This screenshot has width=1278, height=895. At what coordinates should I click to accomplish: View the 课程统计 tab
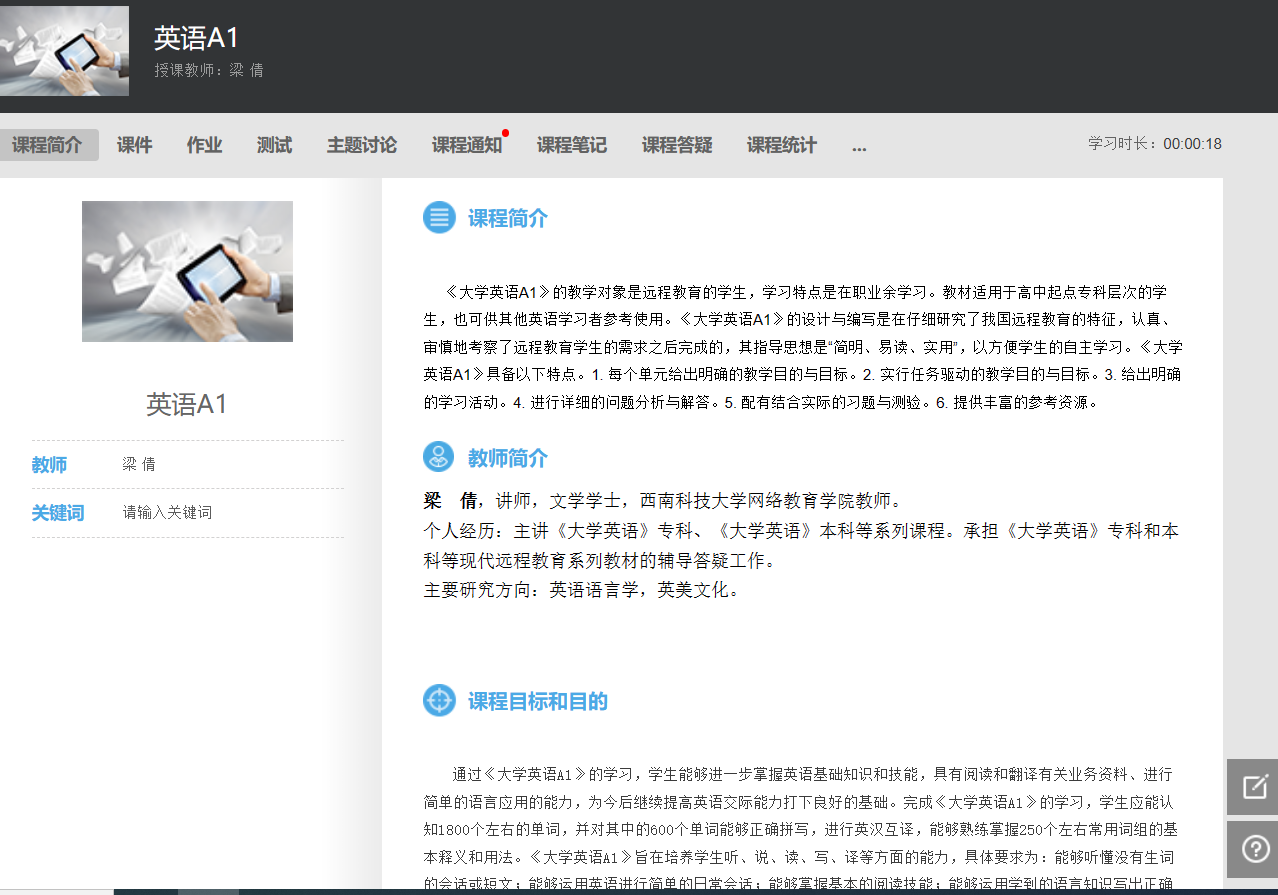781,145
